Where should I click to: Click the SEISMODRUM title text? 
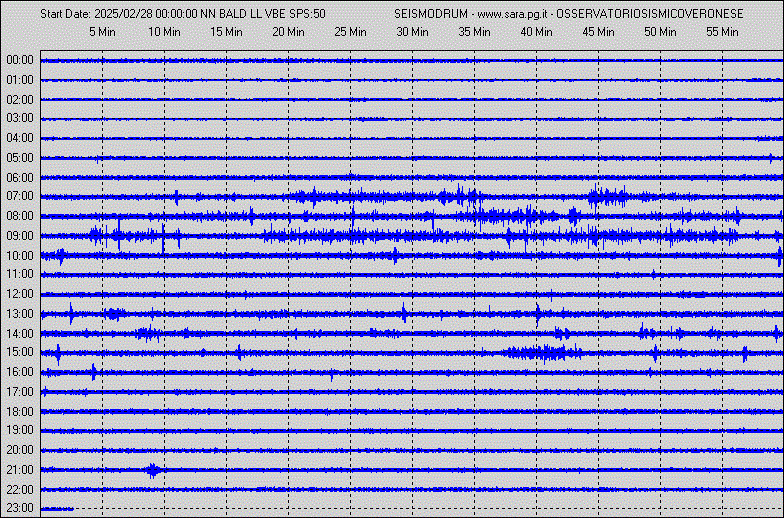(x=431, y=14)
